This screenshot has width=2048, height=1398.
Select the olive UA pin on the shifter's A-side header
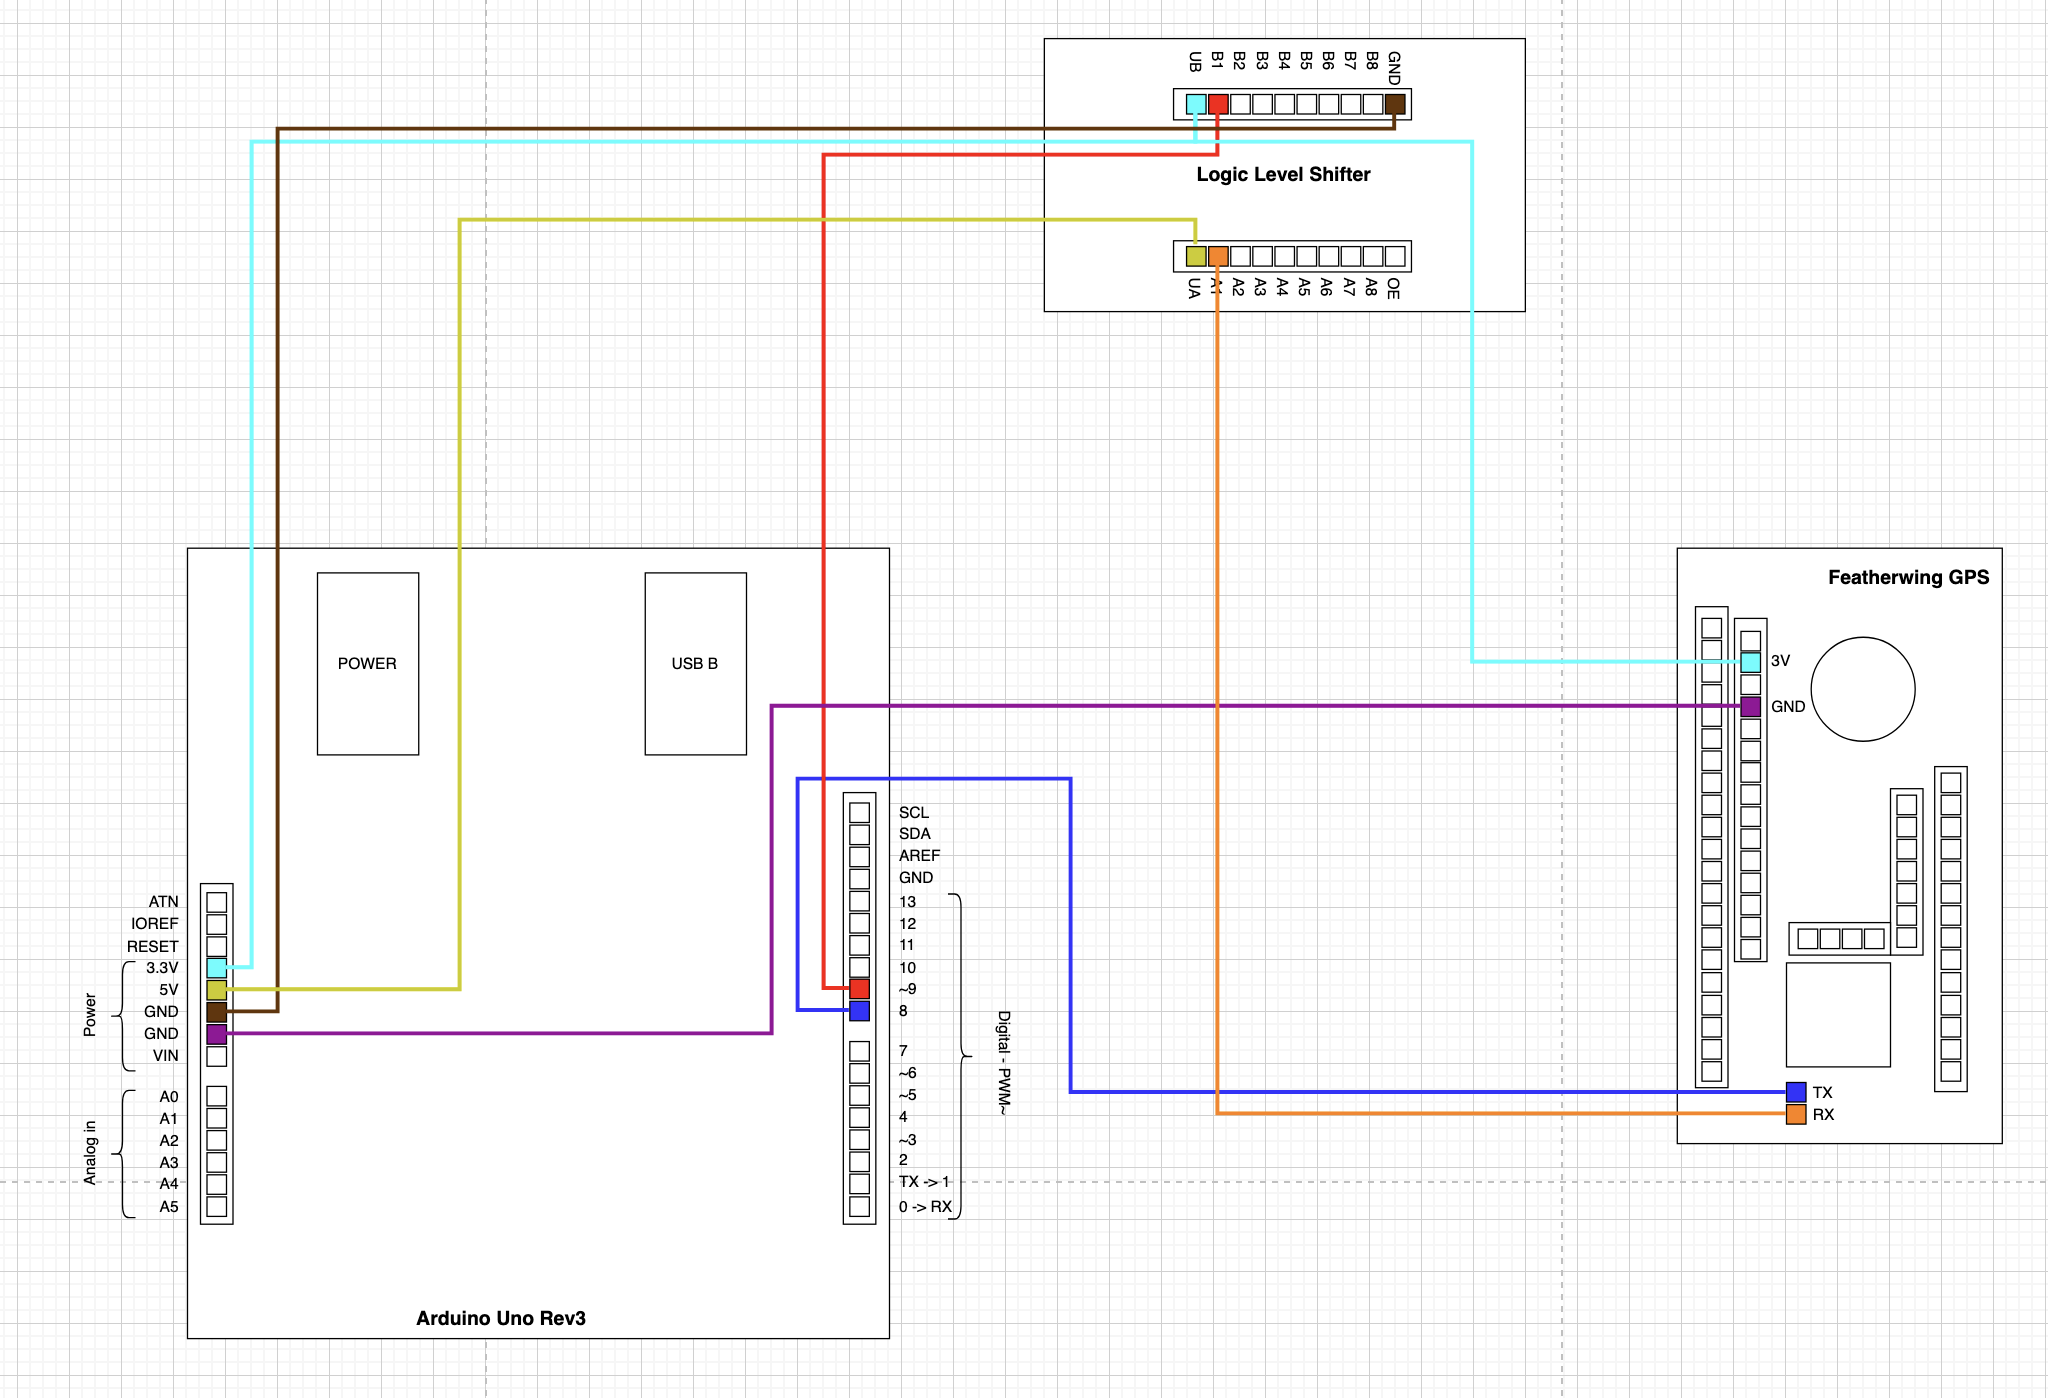pyautogui.click(x=1196, y=256)
